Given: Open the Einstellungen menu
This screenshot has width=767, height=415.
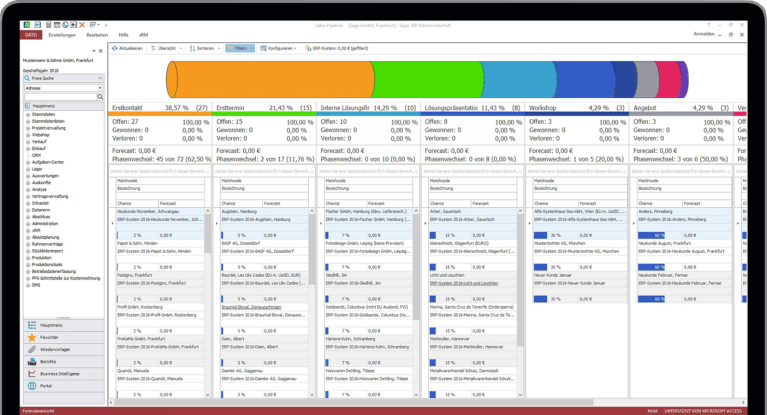Looking at the screenshot, I should point(62,34).
